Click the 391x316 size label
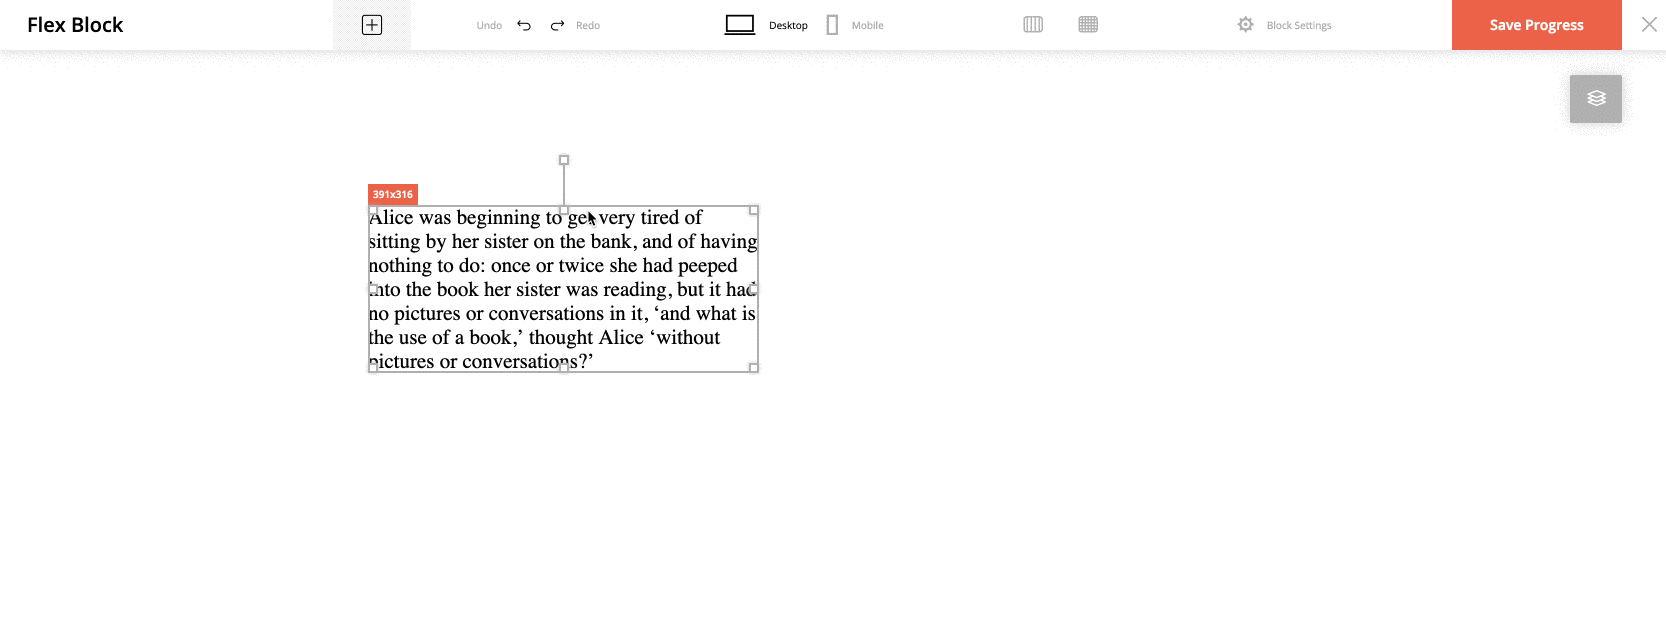The height and width of the screenshot is (619, 1666). (393, 195)
